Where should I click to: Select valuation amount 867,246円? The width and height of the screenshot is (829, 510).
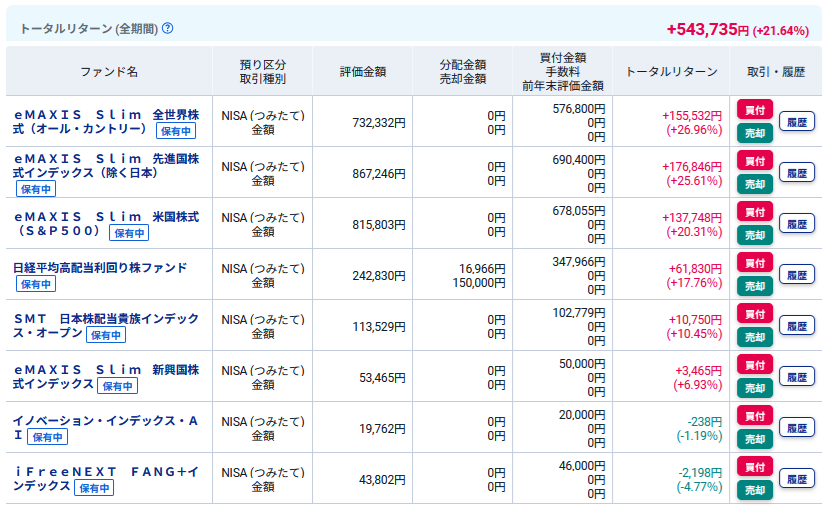point(379,174)
